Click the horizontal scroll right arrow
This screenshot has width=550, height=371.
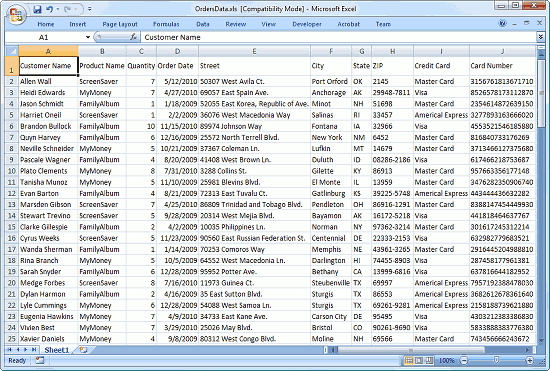(x=527, y=350)
